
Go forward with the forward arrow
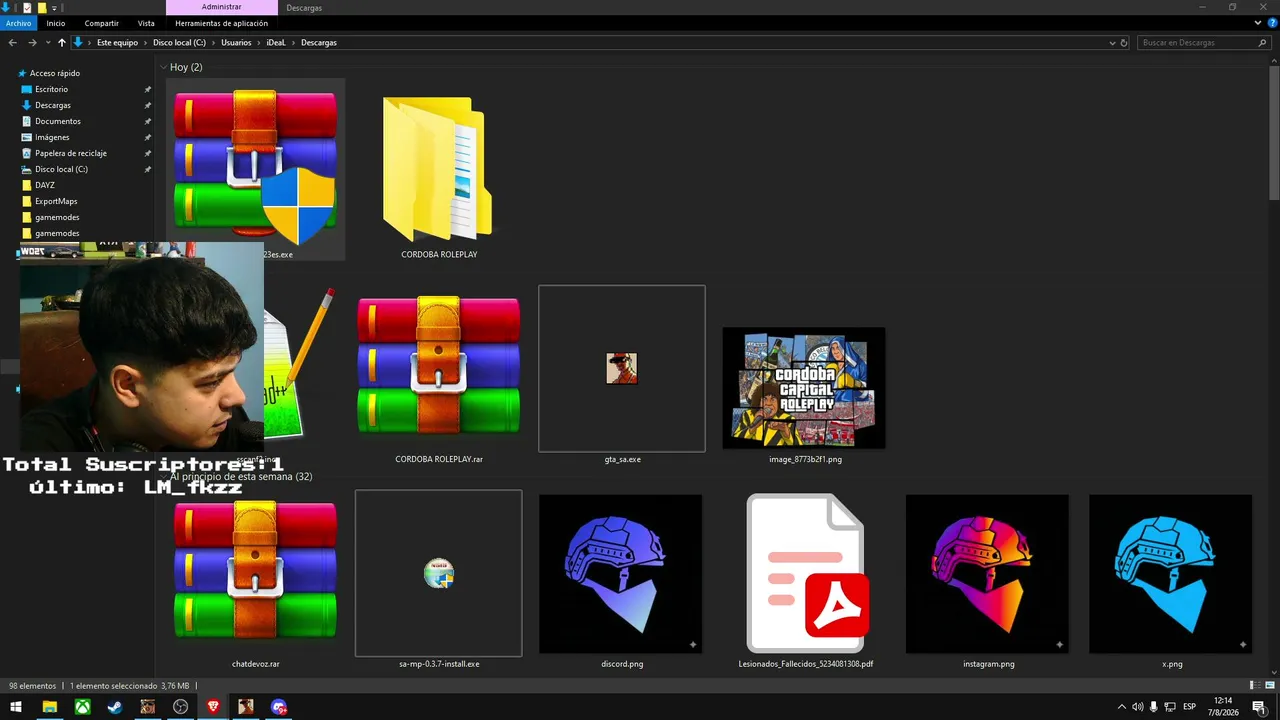[x=32, y=43]
